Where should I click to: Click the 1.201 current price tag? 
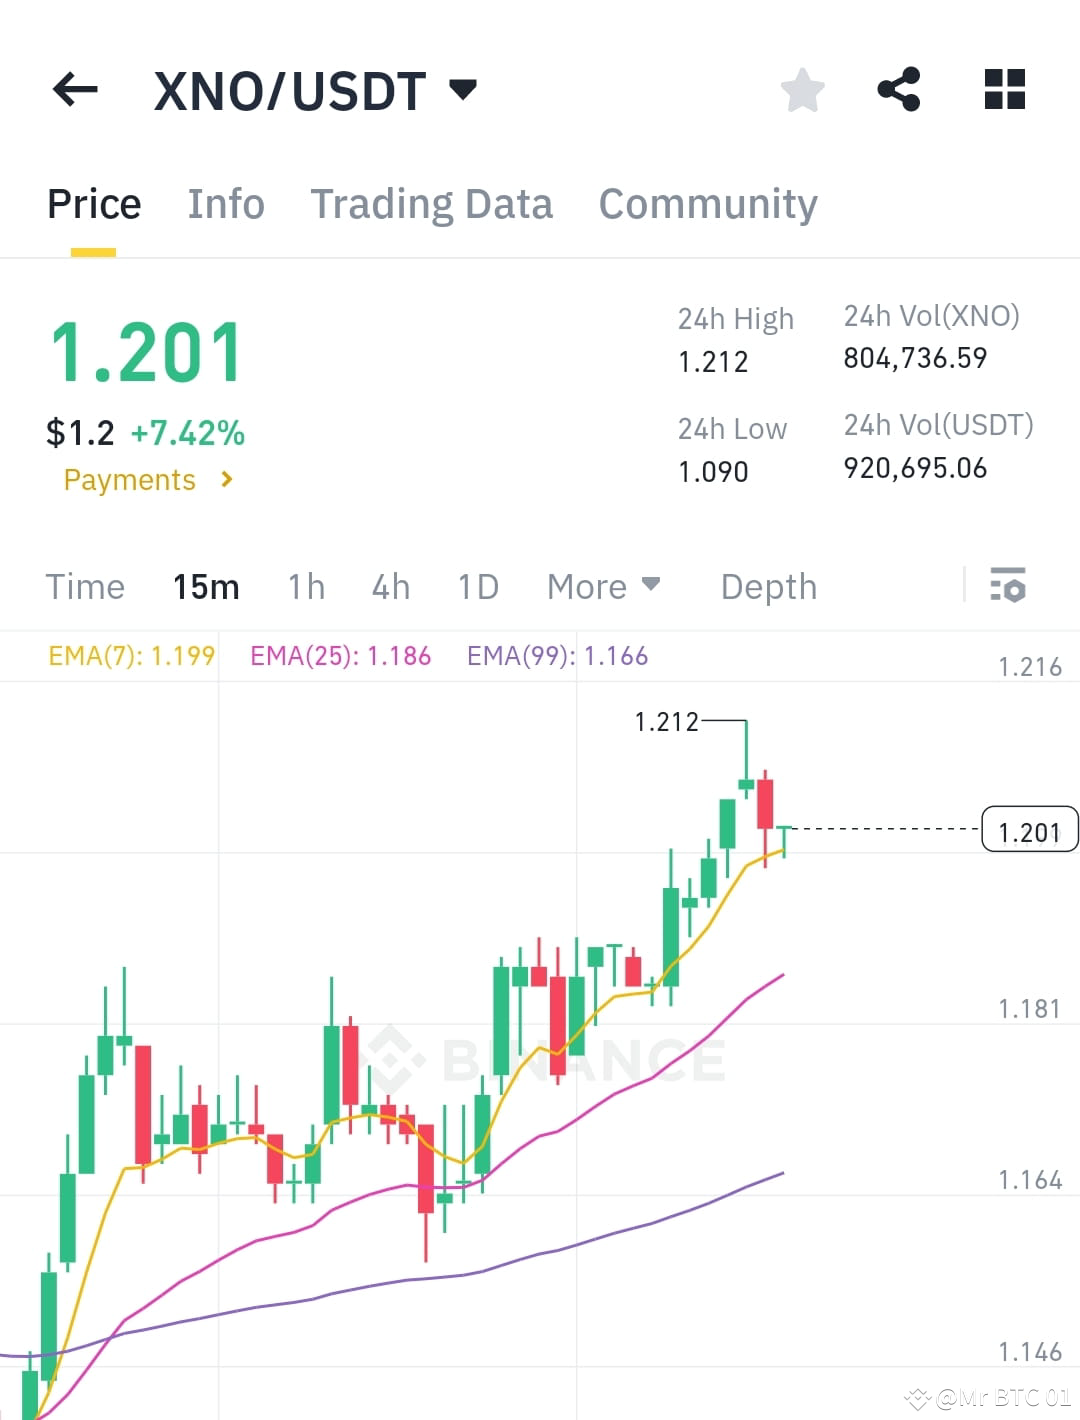[1030, 831]
